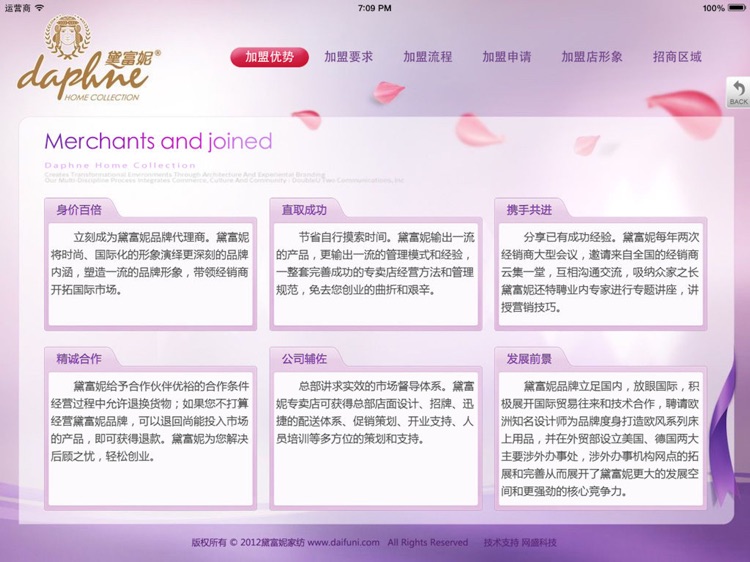Click the paragraph starting 立刻成为黛富妮品牌代理商

pyautogui.click(x=150, y=264)
